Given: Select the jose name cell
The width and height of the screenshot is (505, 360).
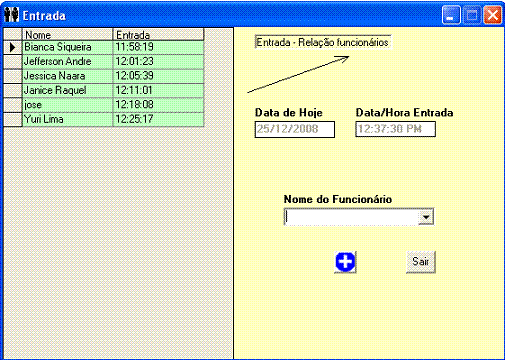Looking at the screenshot, I should pyautogui.click(x=67, y=105).
